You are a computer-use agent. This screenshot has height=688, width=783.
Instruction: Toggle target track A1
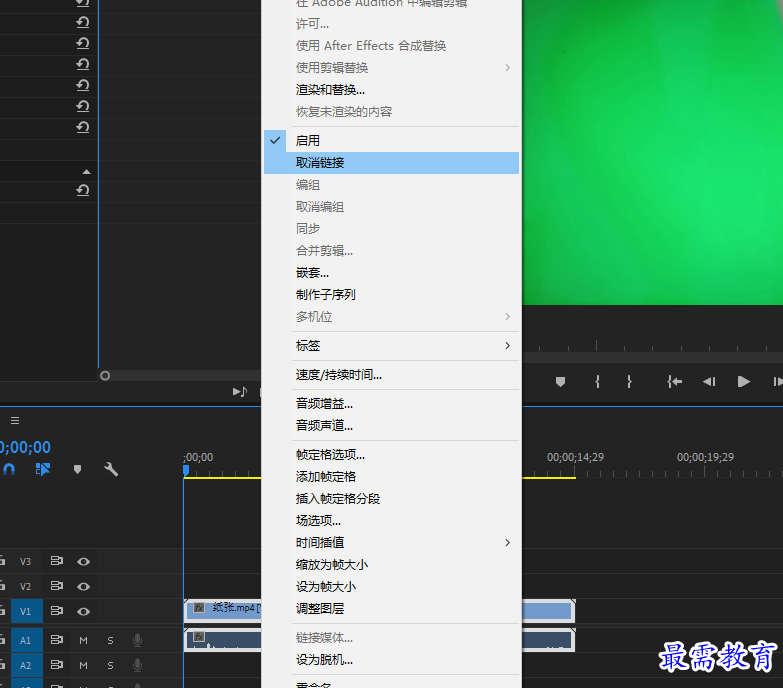click(26, 640)
